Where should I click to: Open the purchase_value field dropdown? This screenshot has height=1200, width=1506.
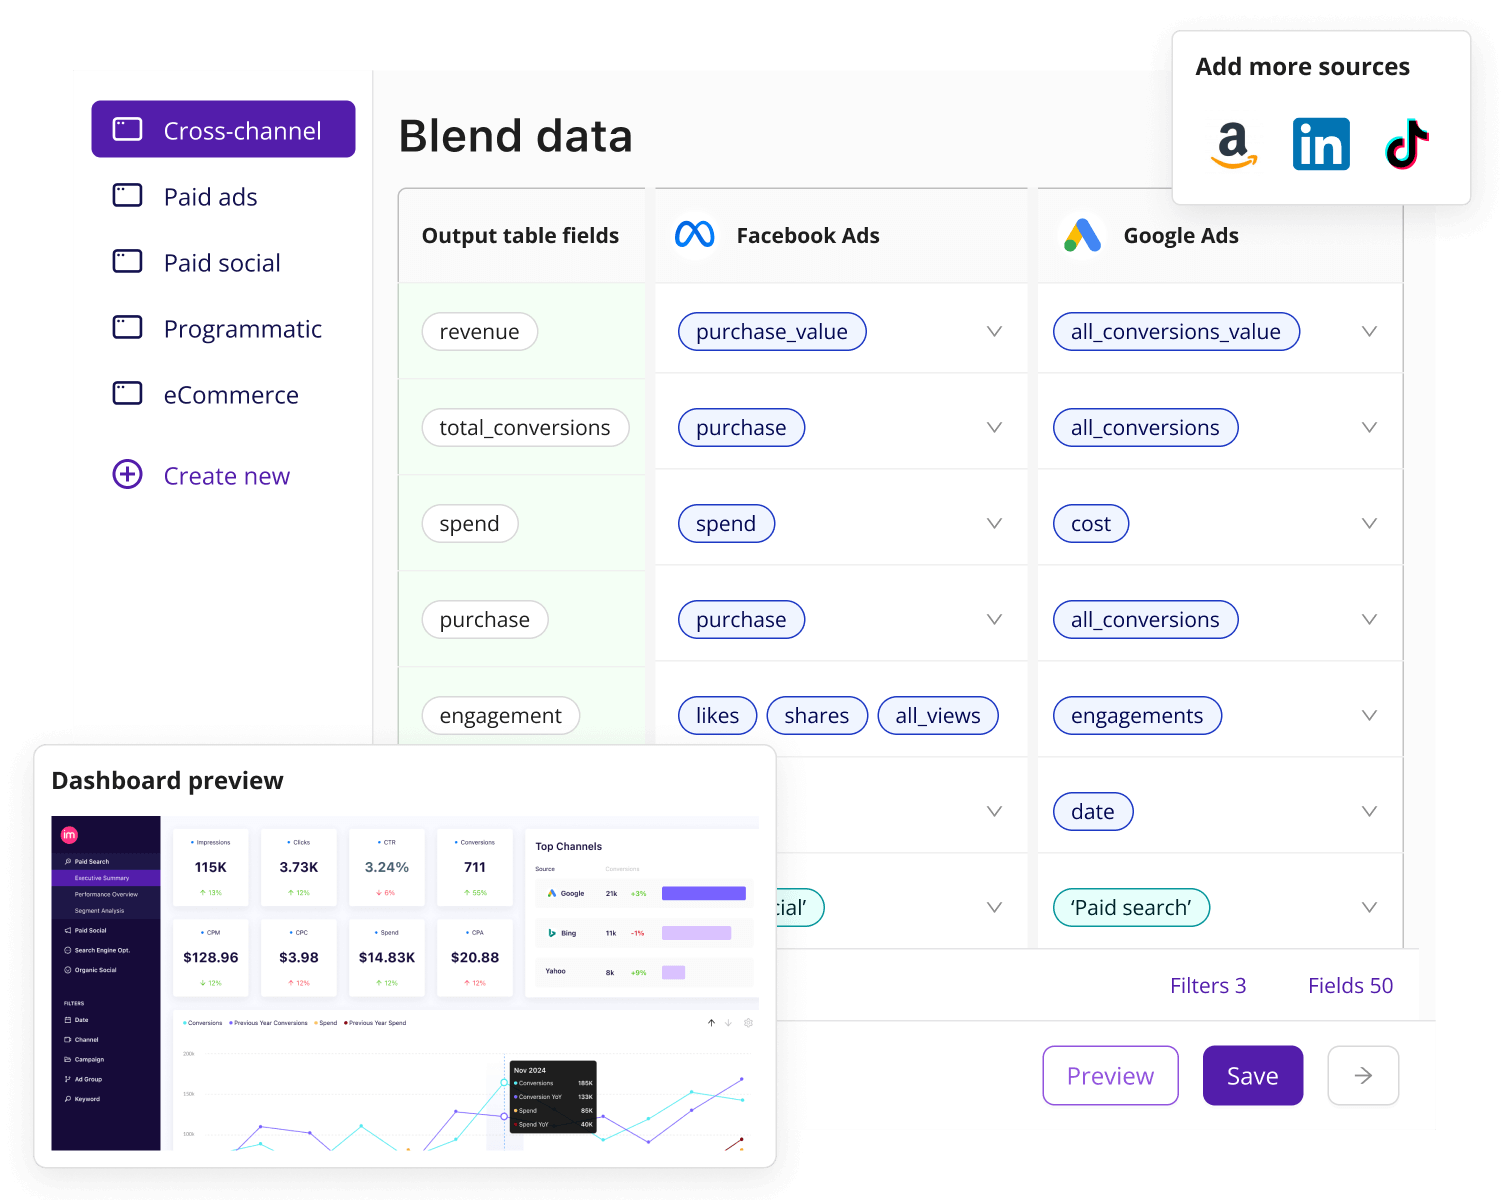click(994, 331)
